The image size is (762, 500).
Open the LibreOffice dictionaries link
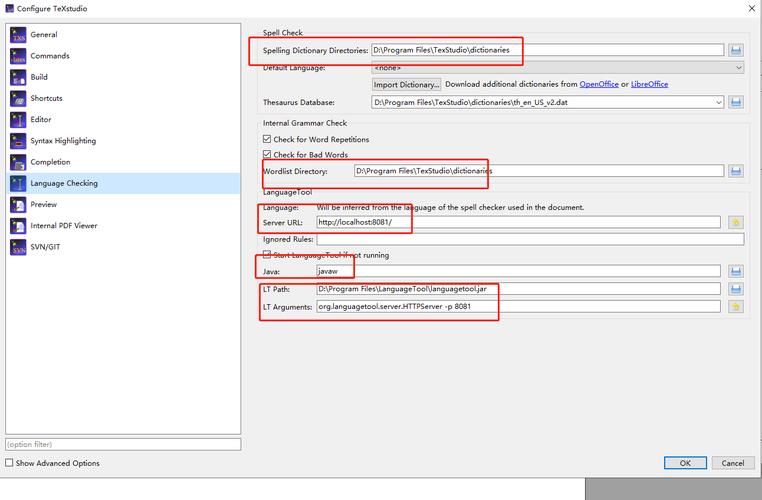point(649,84)
